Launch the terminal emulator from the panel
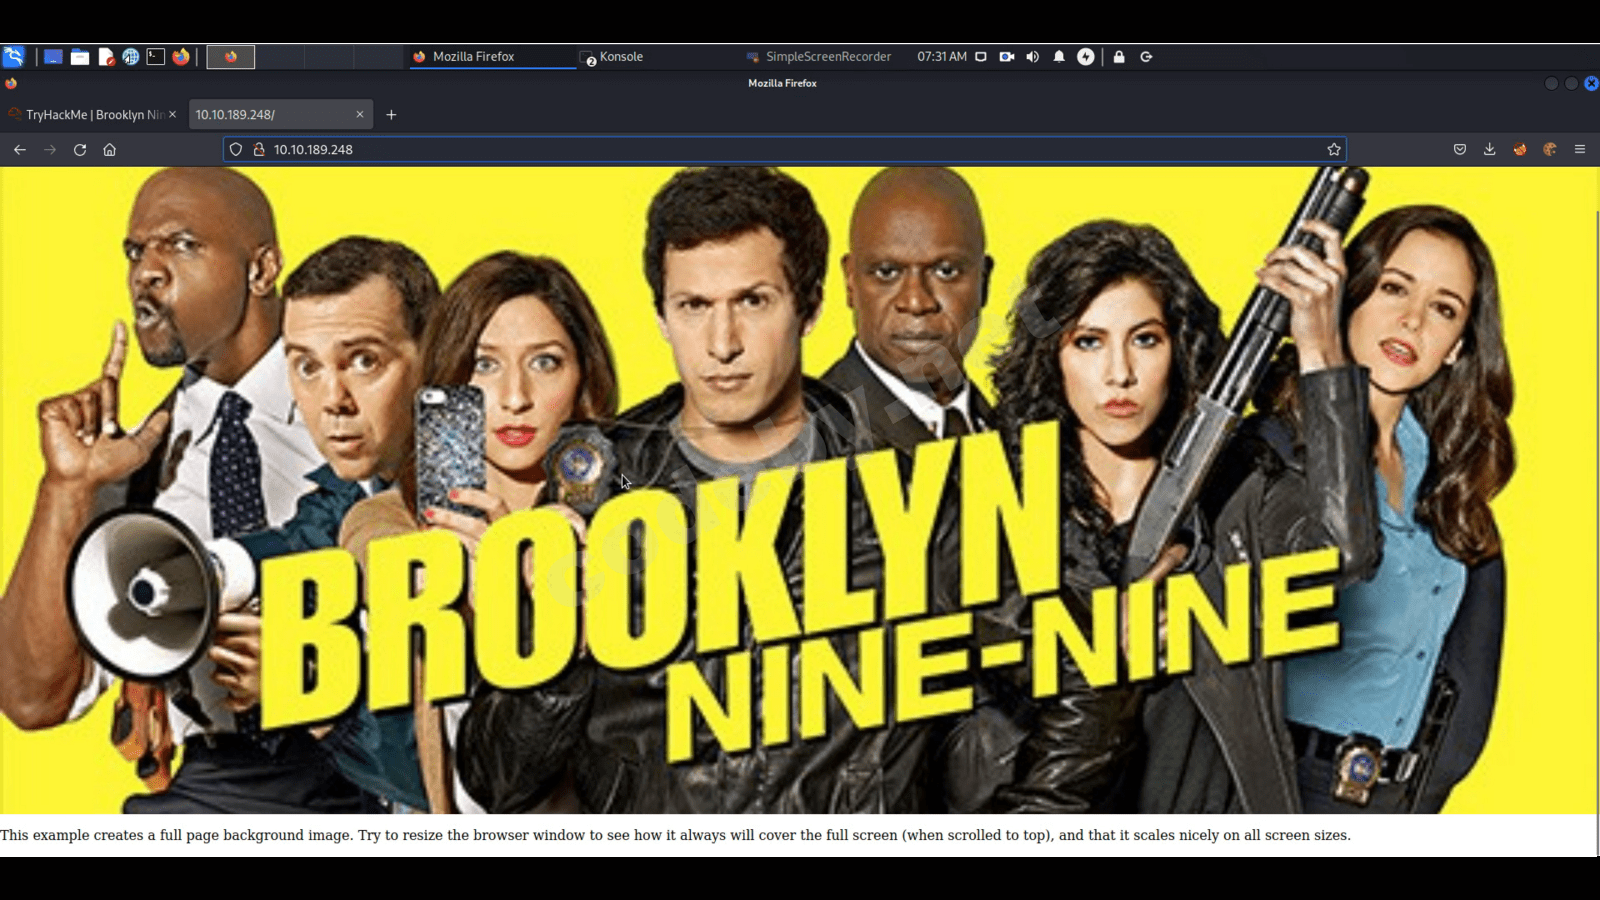1600x900 pixels. tap(156, 57)
